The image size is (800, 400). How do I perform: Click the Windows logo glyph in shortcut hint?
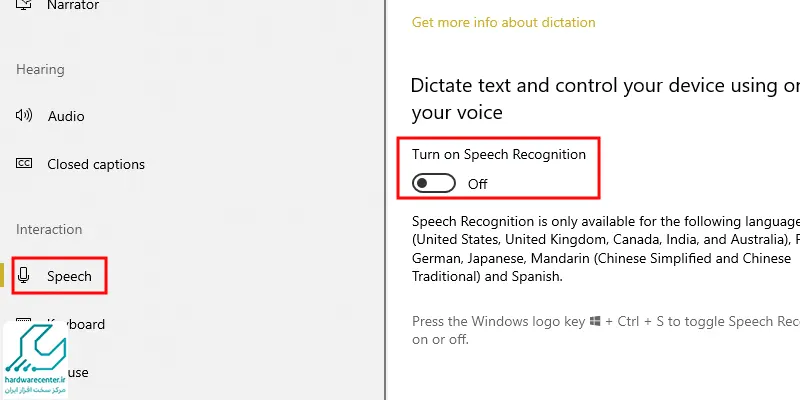pos(595,322)
